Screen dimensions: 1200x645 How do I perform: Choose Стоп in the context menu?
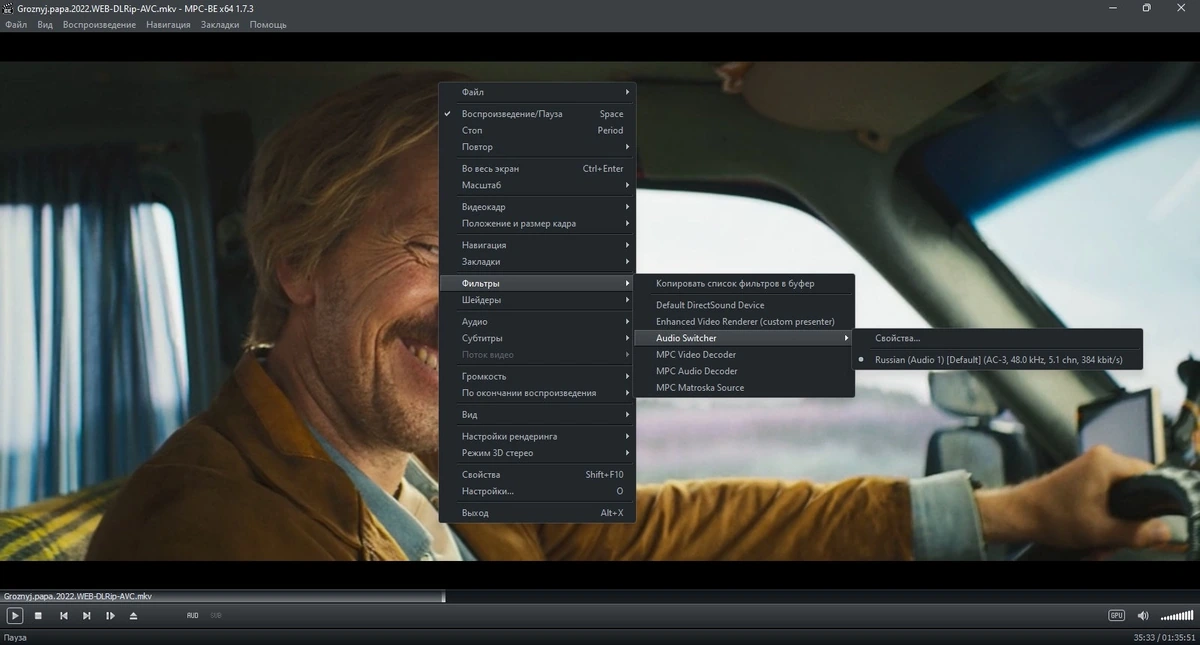point(537,130)
